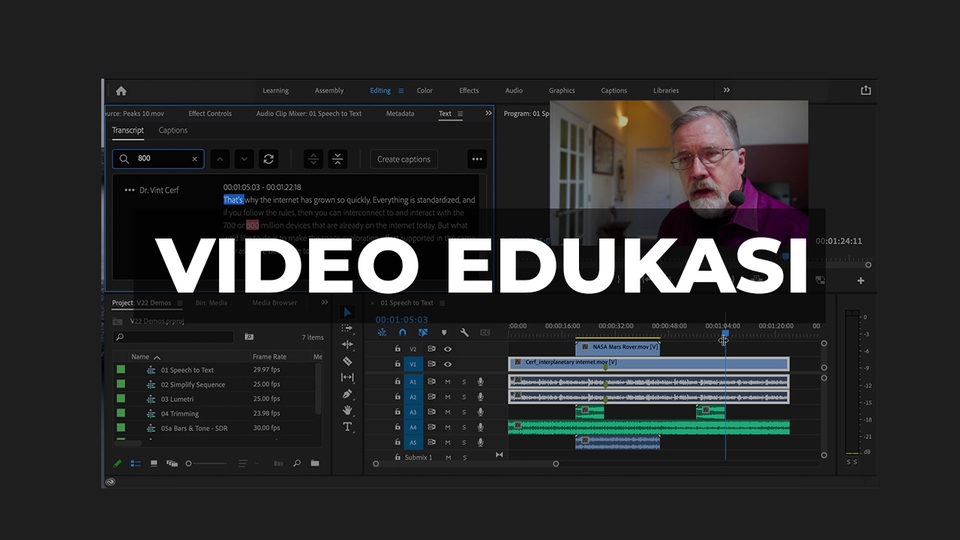Toggle Name column sort arrow

click(157, 357)
